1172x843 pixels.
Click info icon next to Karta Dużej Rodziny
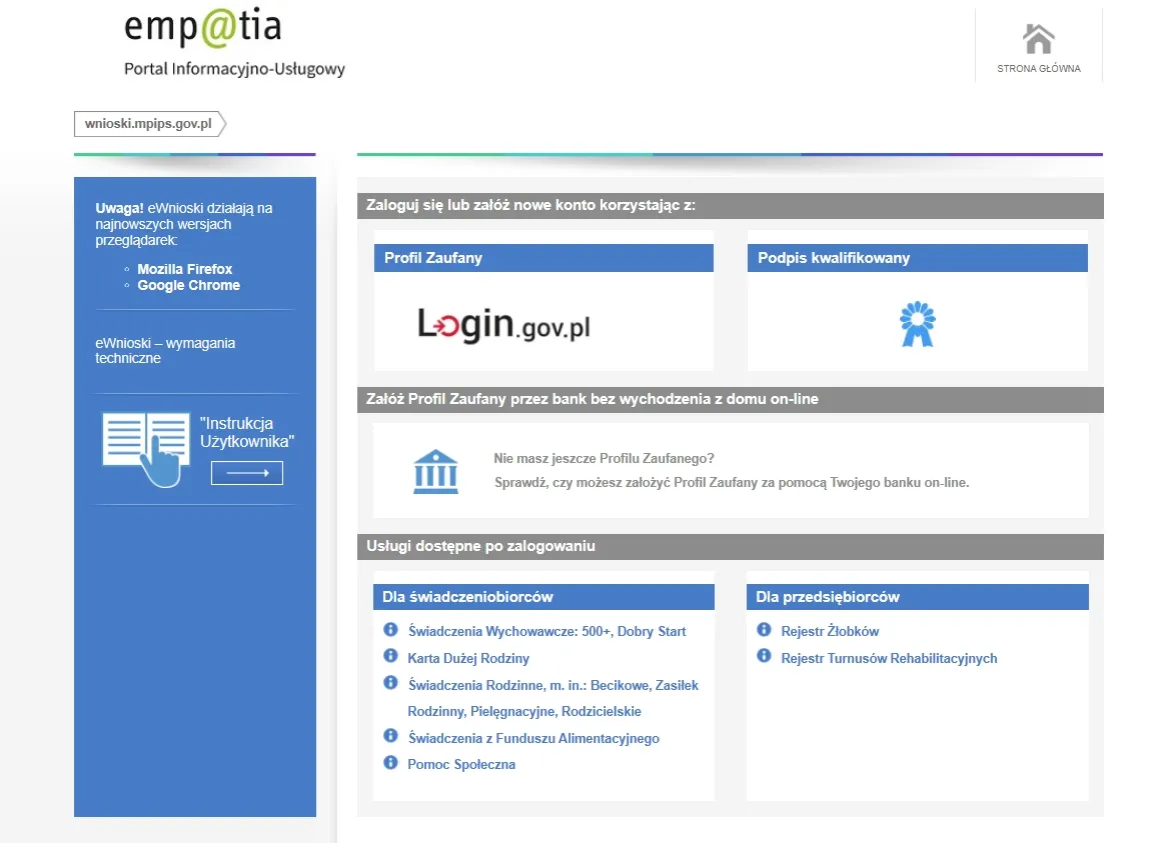tap(391, 656)
